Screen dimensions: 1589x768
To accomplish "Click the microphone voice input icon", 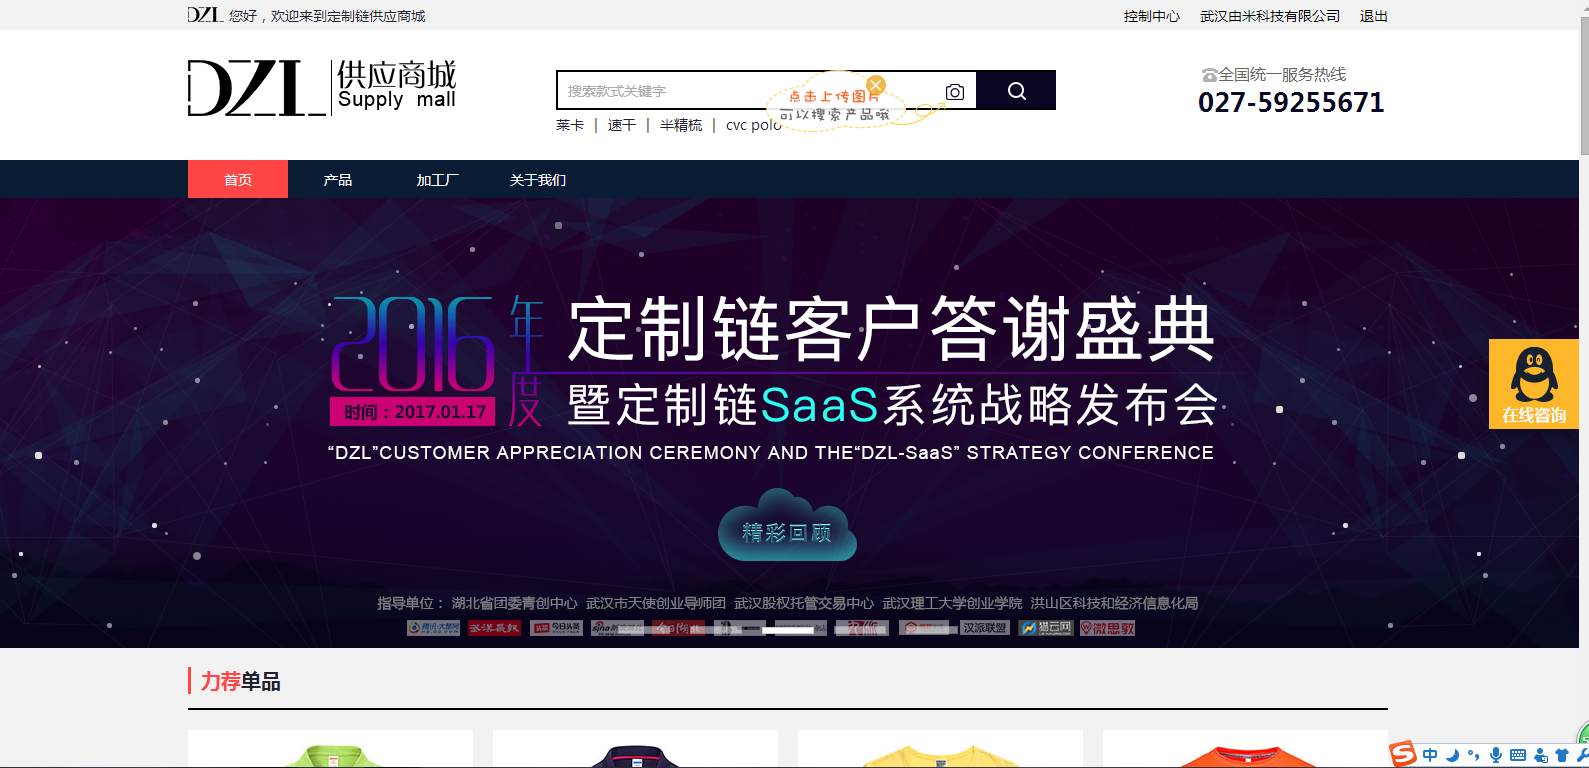I will point(1495,756).
